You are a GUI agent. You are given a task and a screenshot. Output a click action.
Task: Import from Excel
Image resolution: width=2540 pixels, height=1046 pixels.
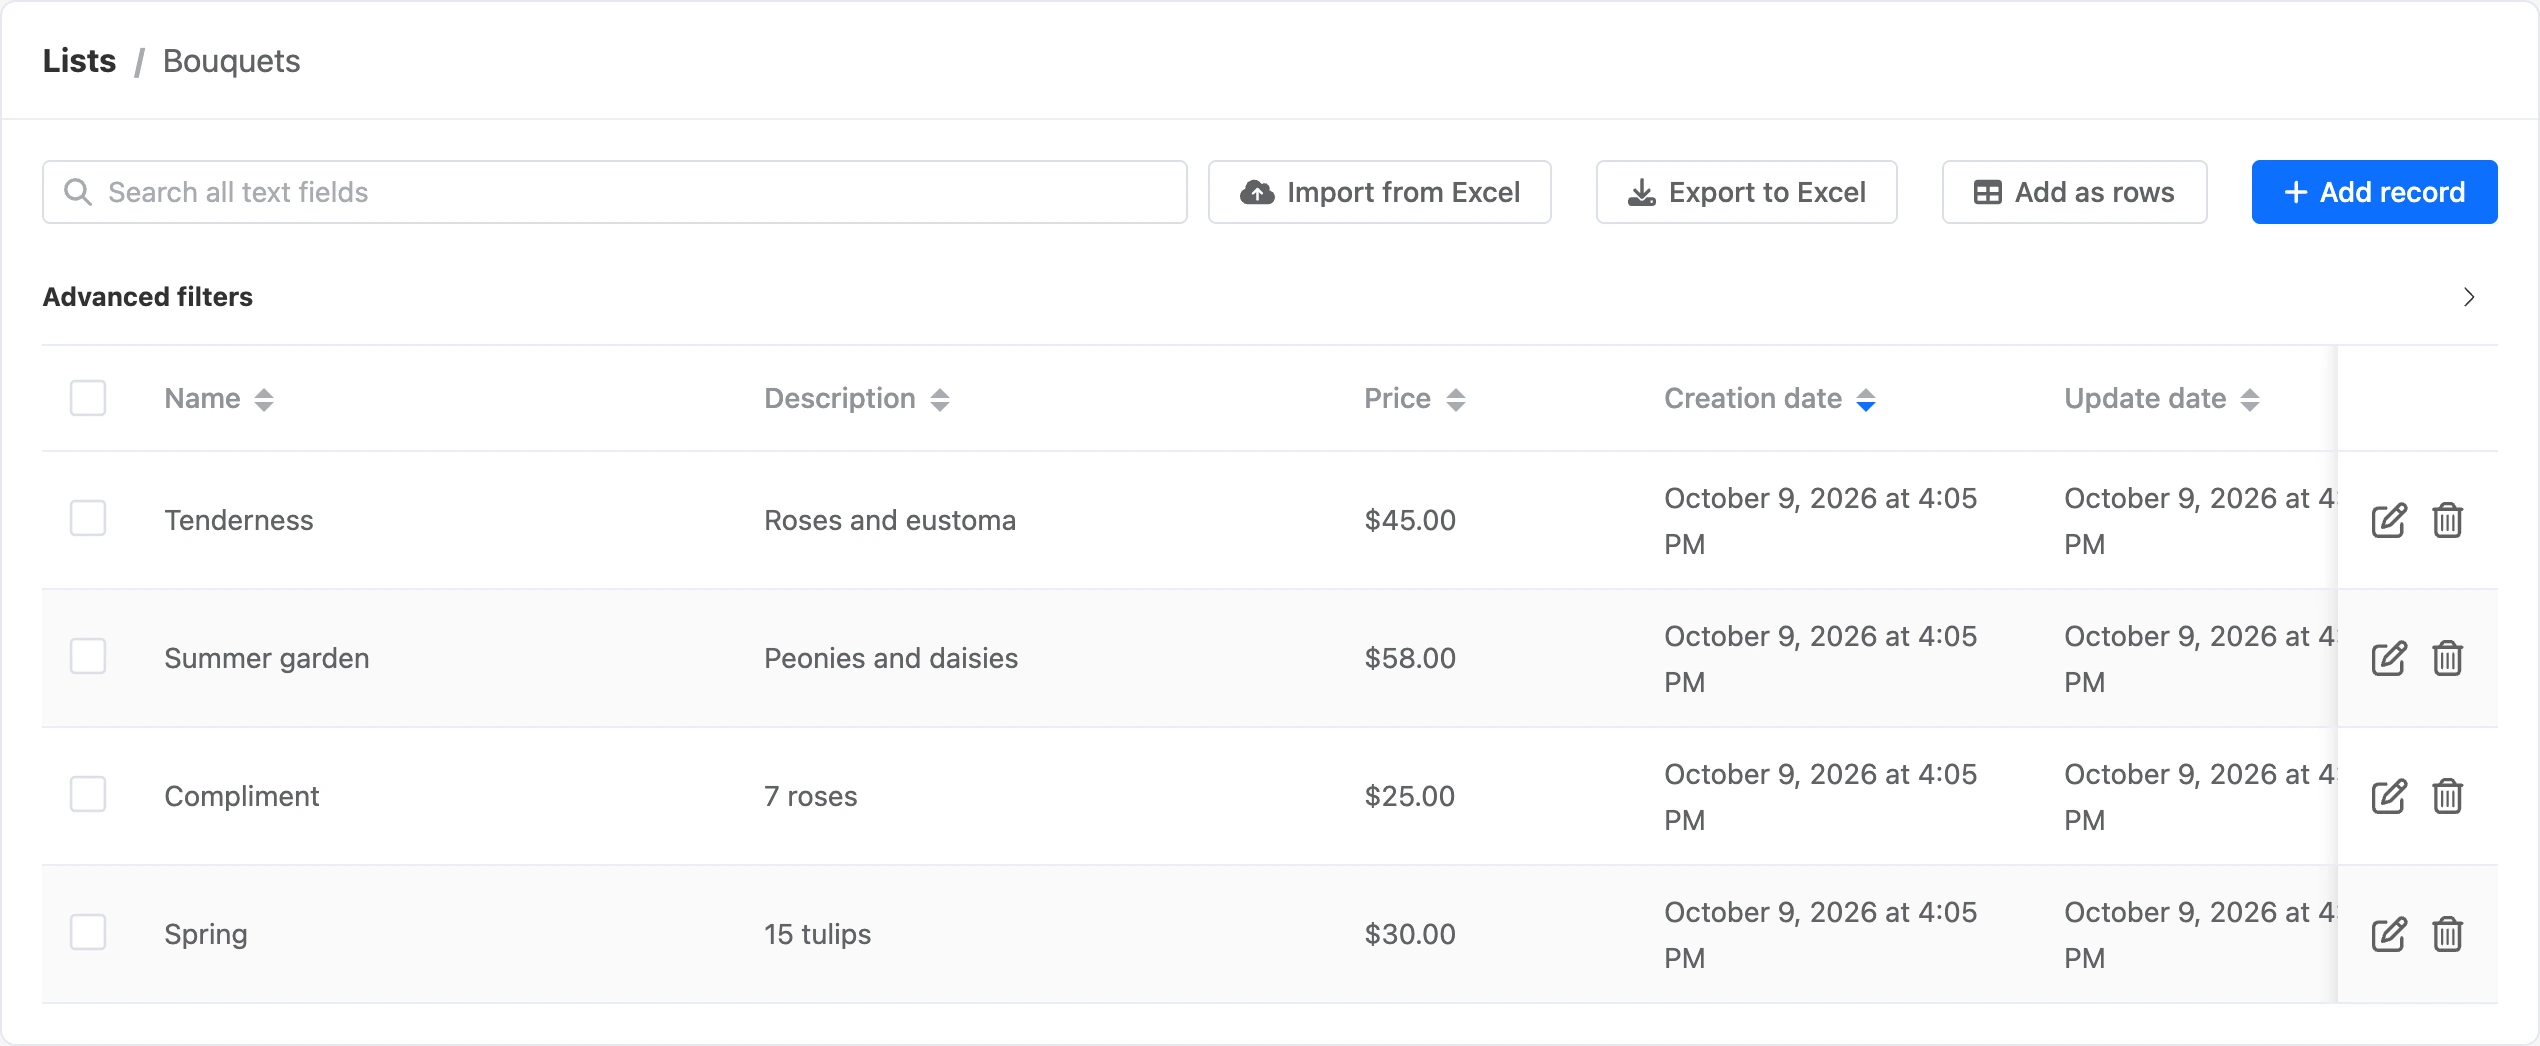click(x=1380, y=192)
